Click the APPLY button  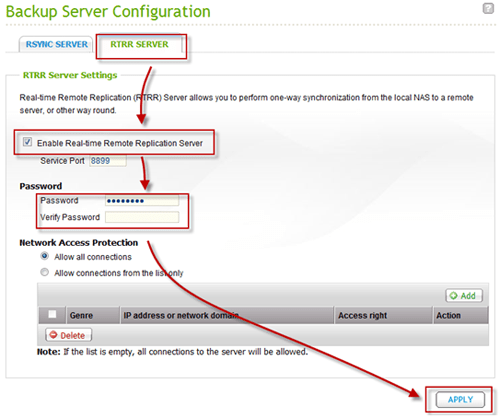[x=460, y=399]
